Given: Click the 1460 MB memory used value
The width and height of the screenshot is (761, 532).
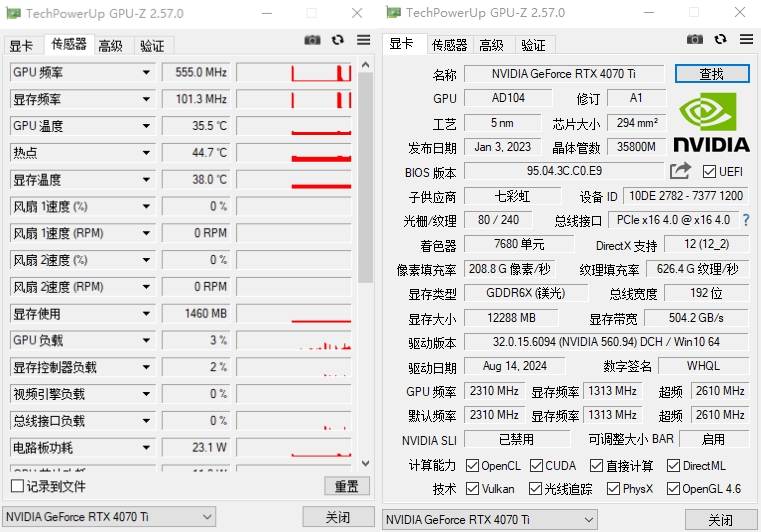Looking at the screenshot, I should (x=195, y=314).
